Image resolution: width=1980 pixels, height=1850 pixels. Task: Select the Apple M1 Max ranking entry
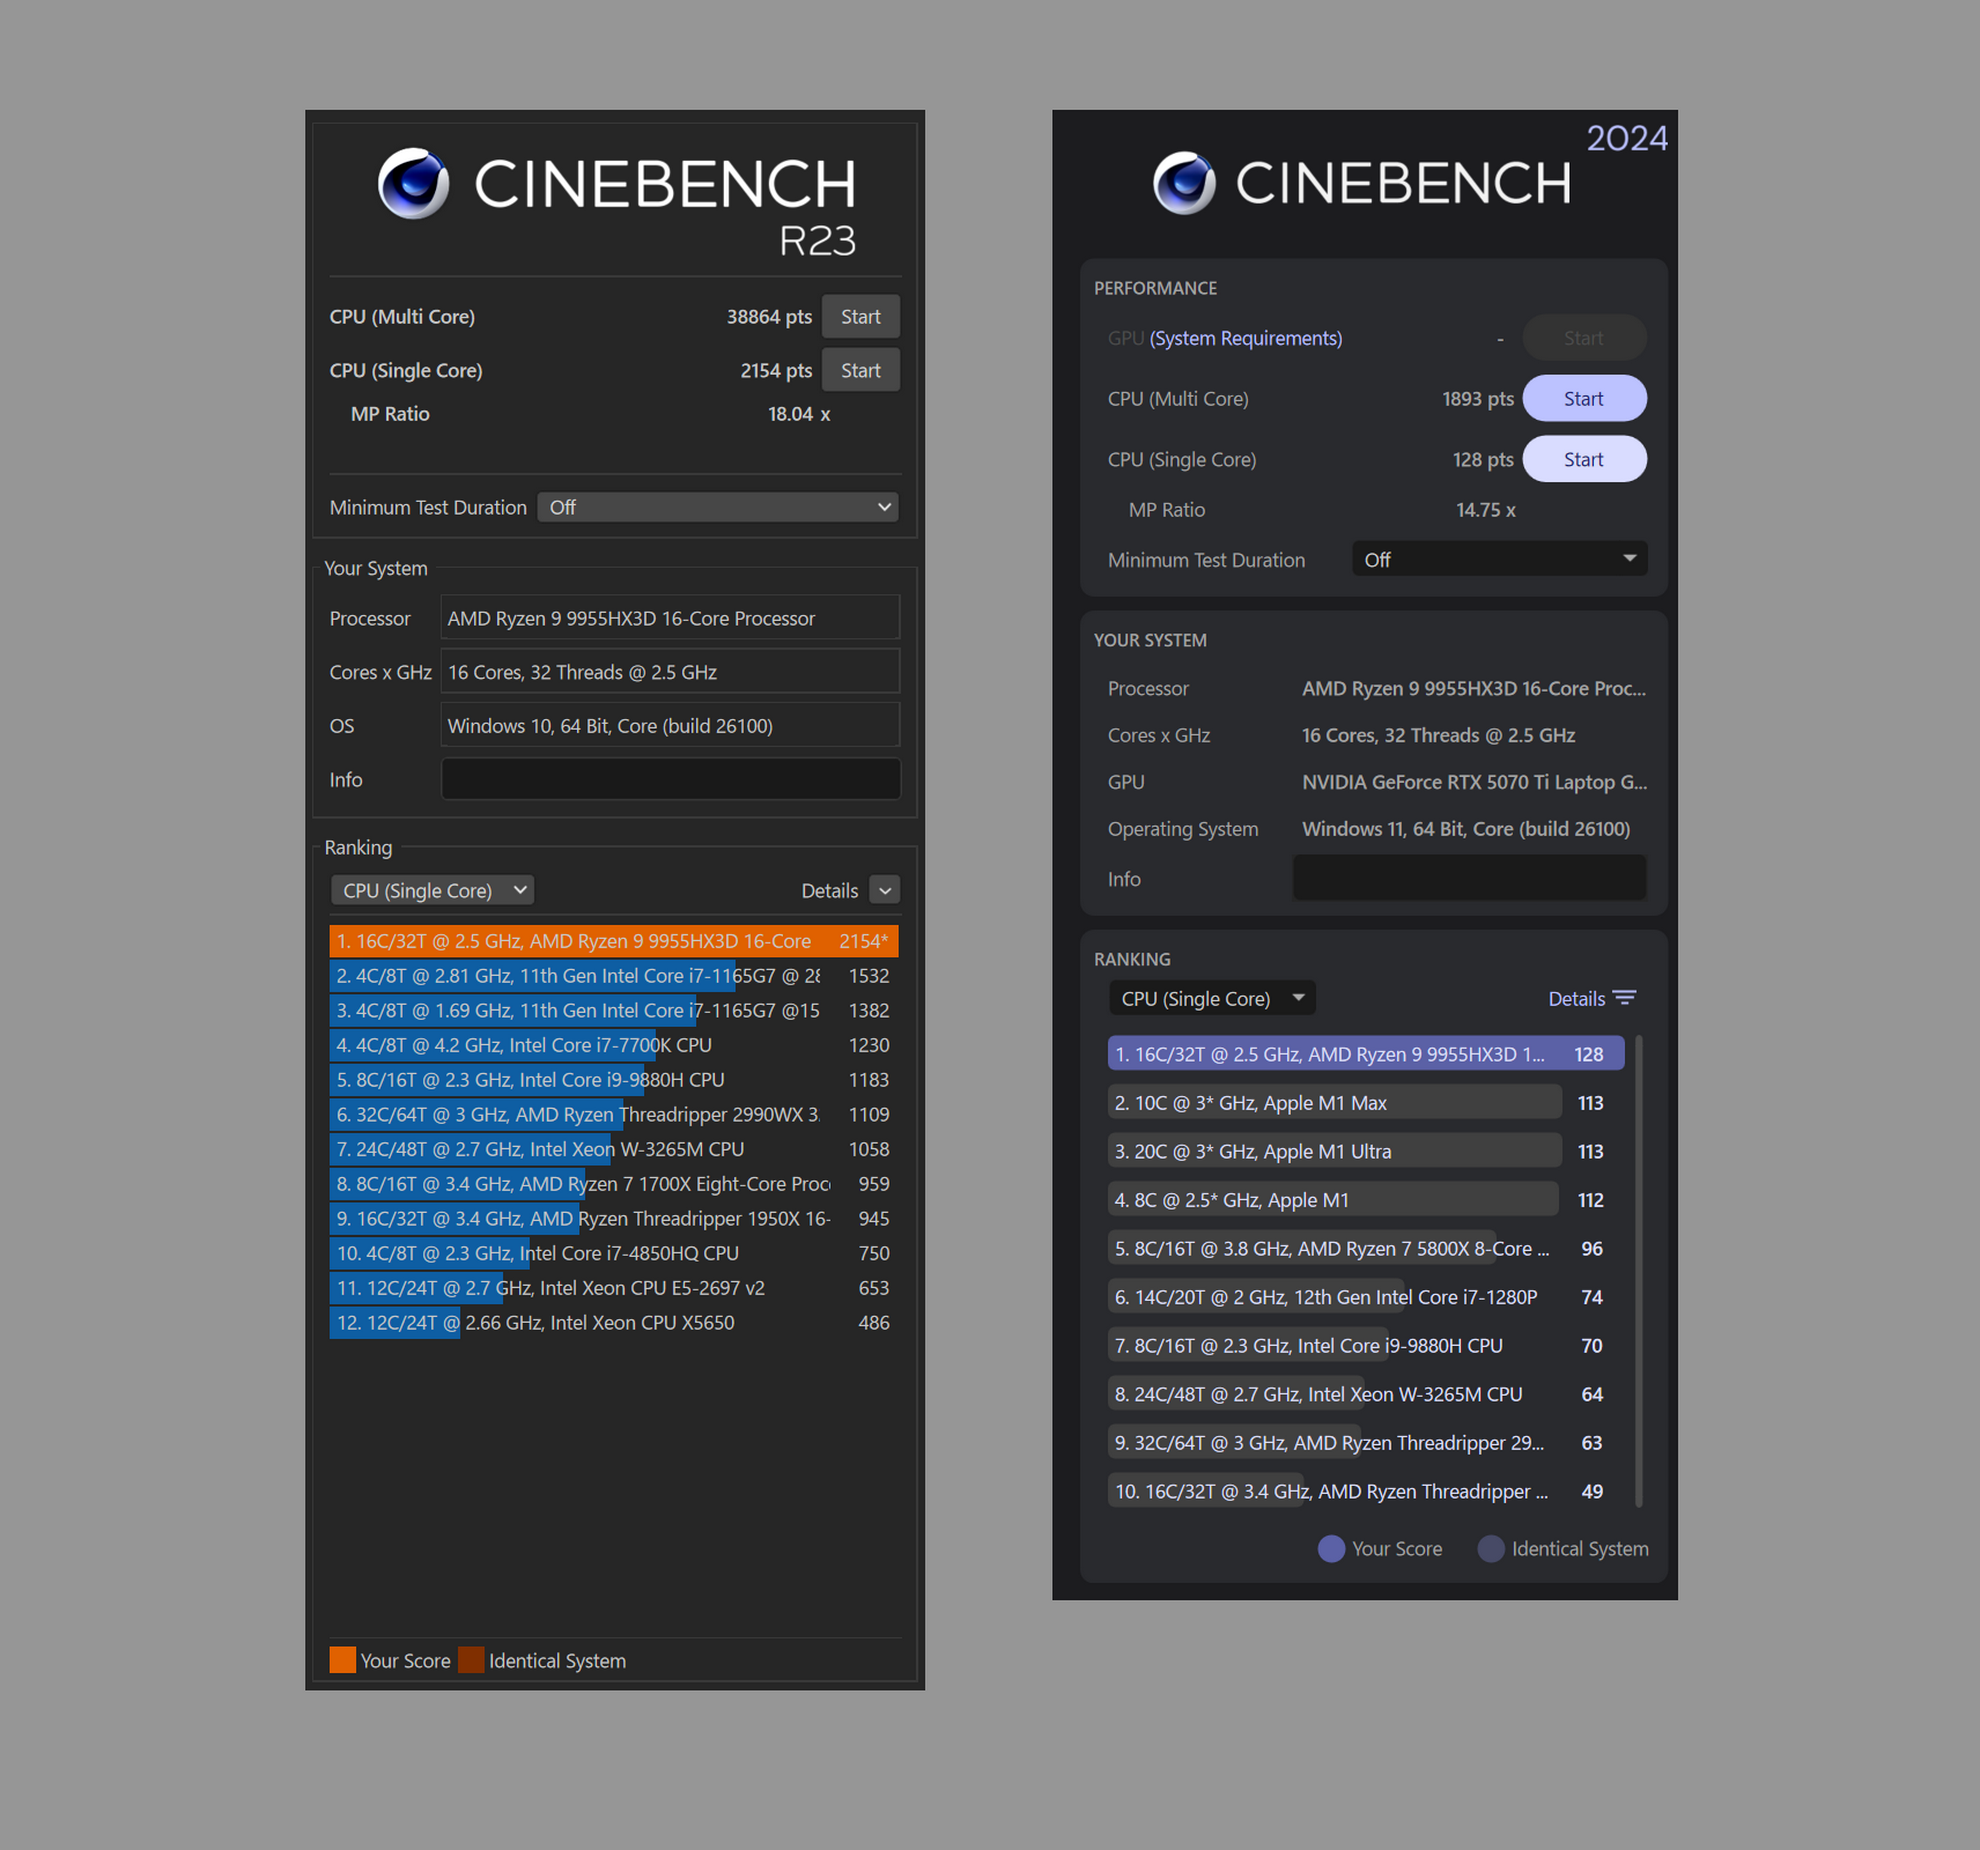[x=1334, y=1102]
